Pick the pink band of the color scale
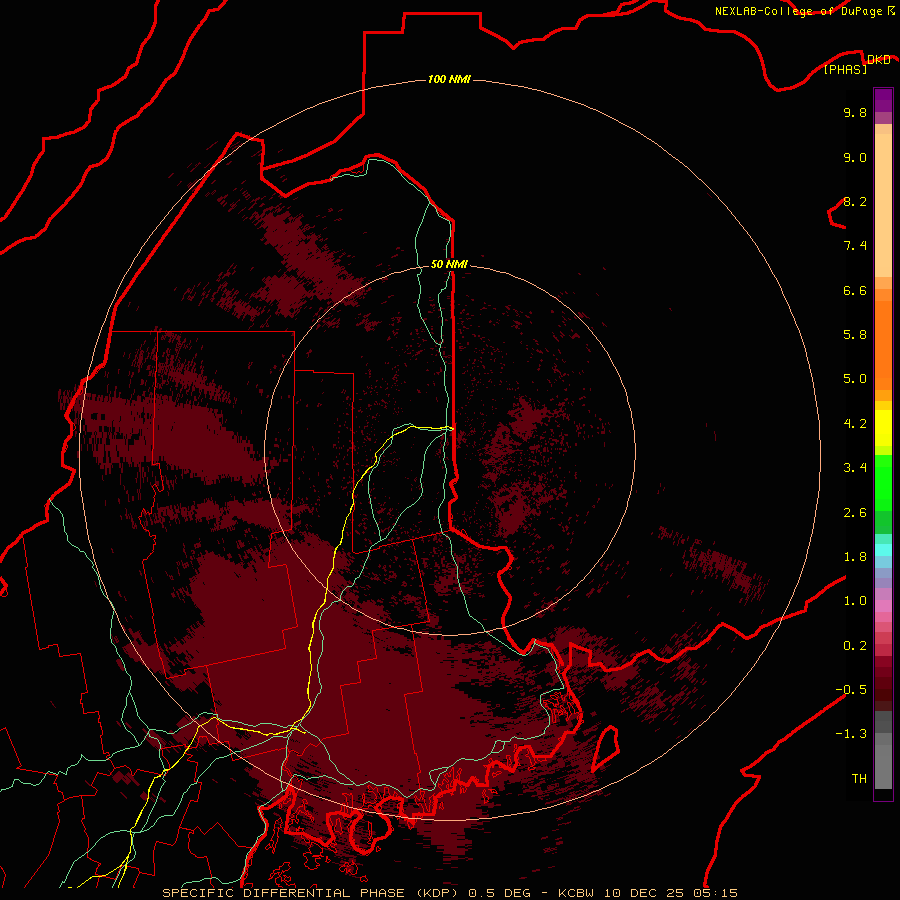900x900 pixels. (x=883, y=606)
